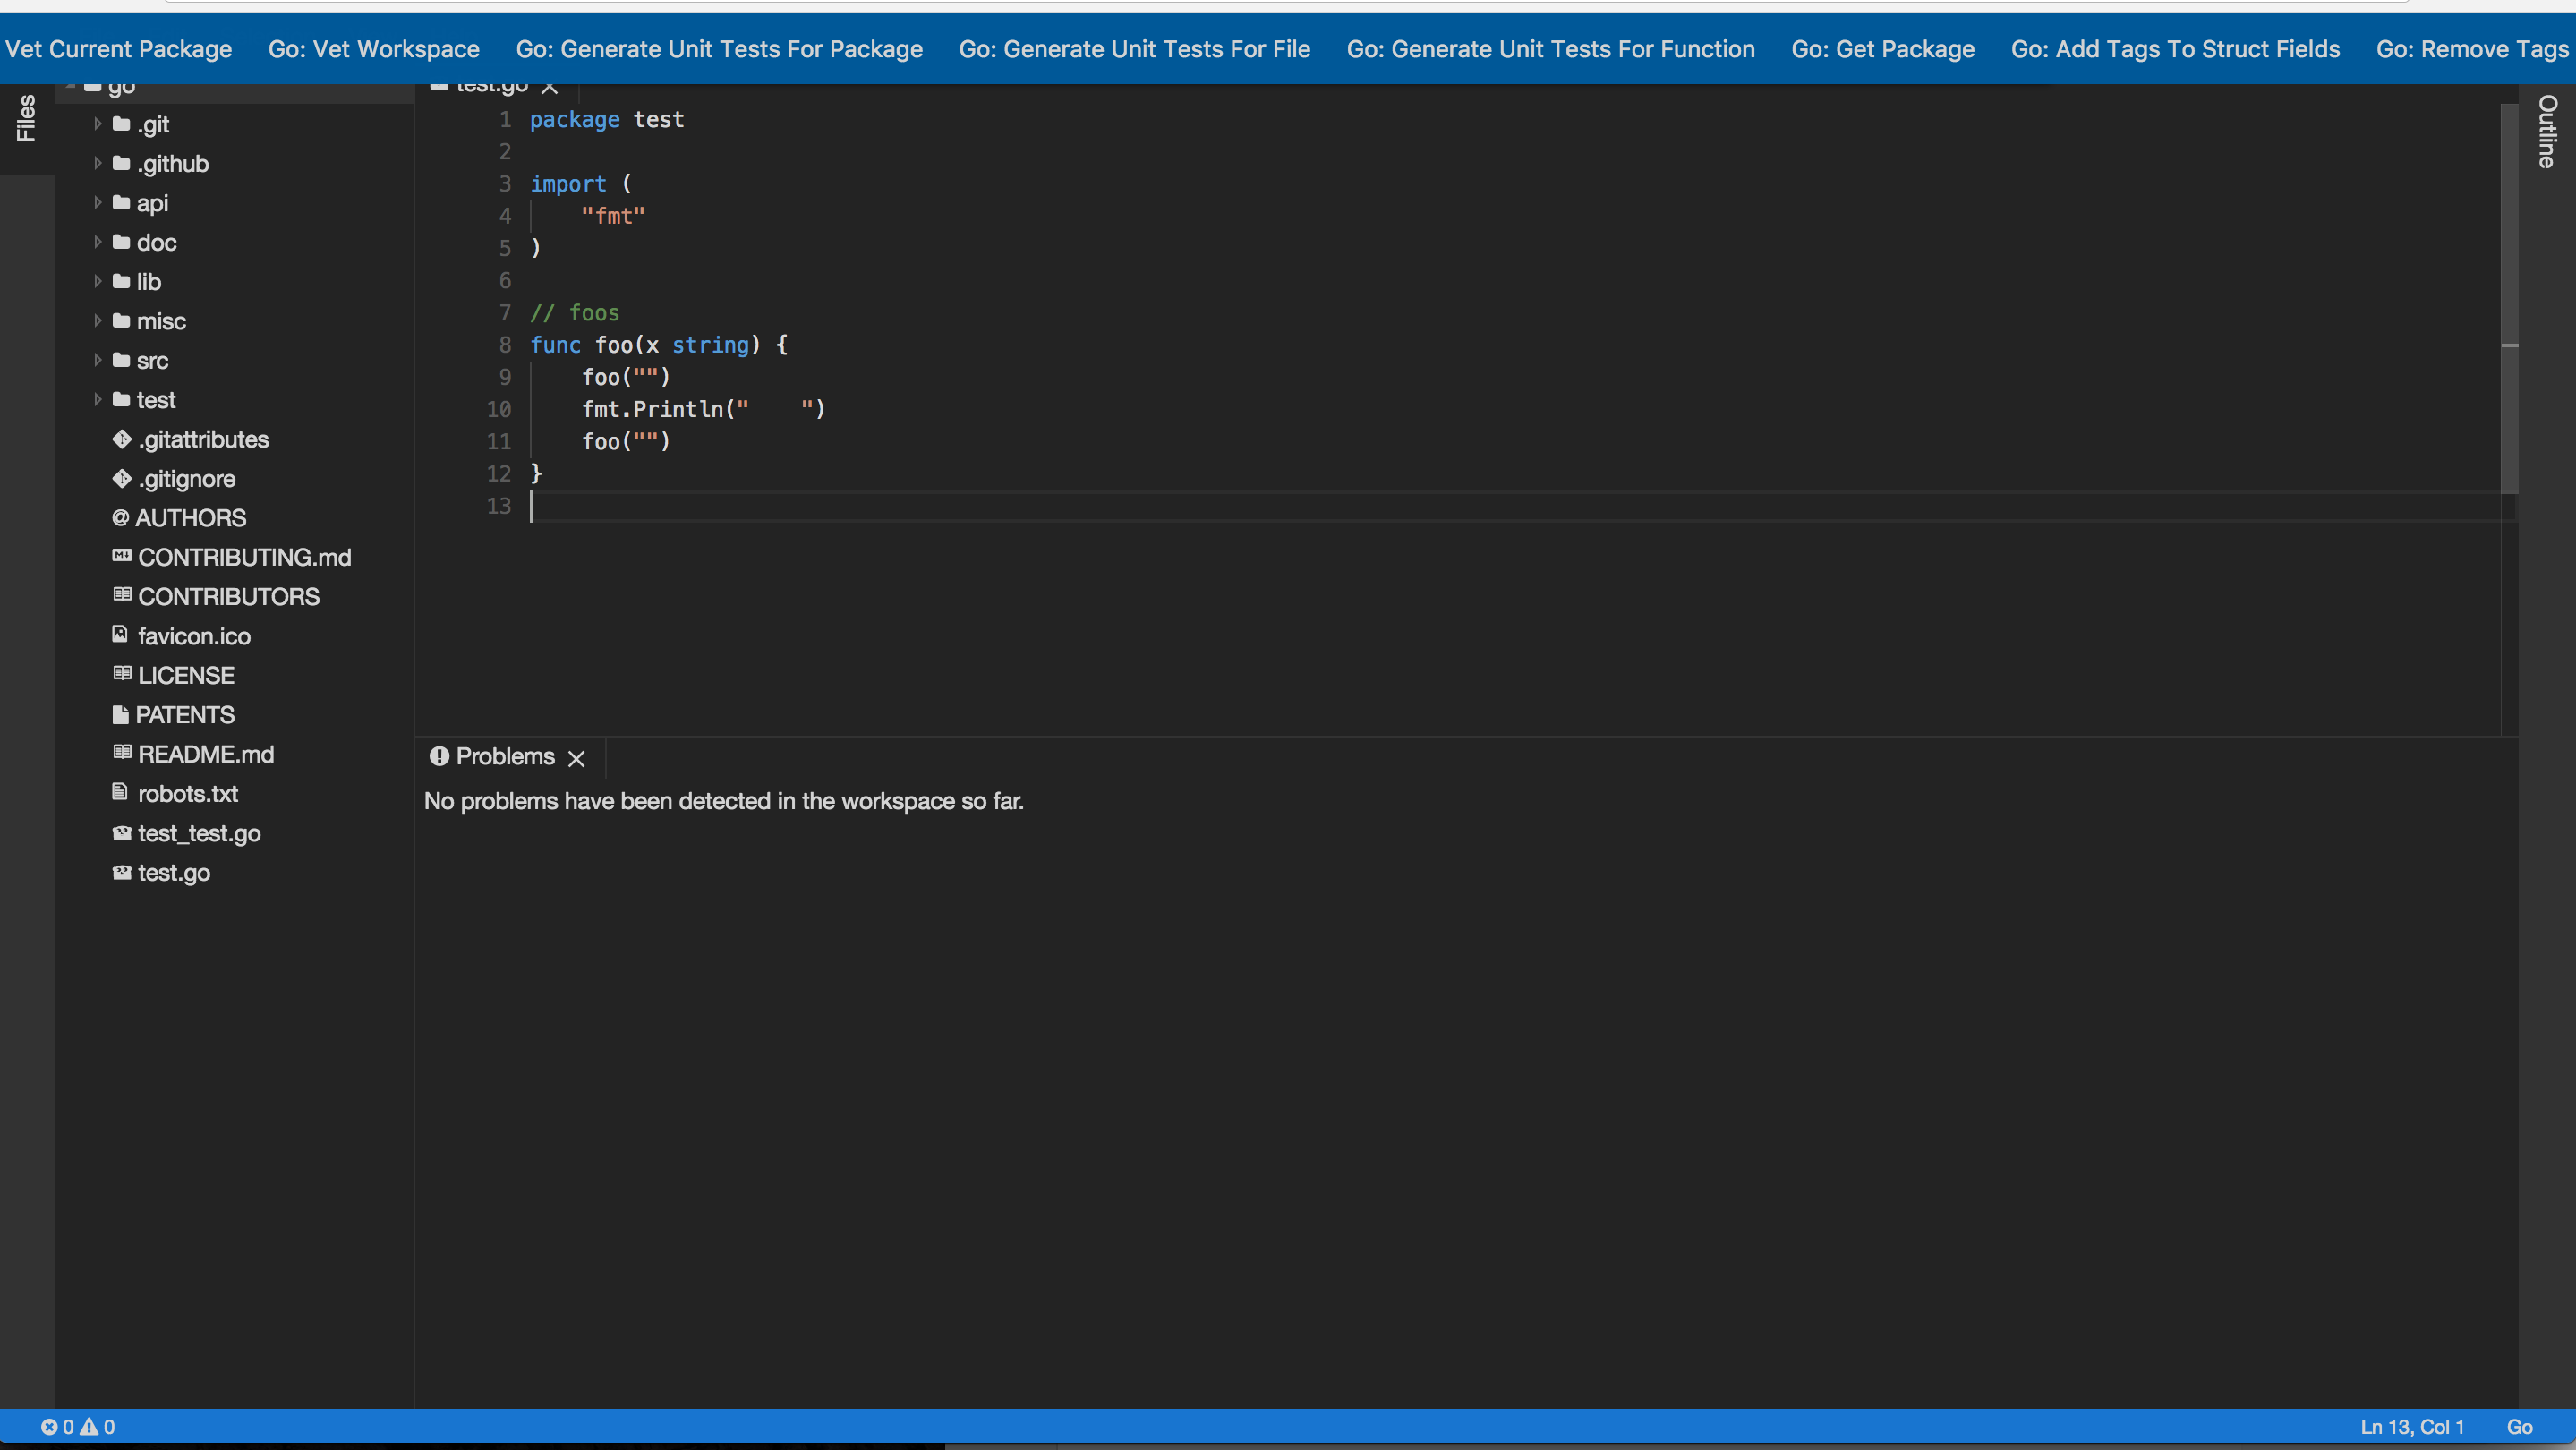
Task: Click line 8 func foo declaration
Action: click(658, 345)
